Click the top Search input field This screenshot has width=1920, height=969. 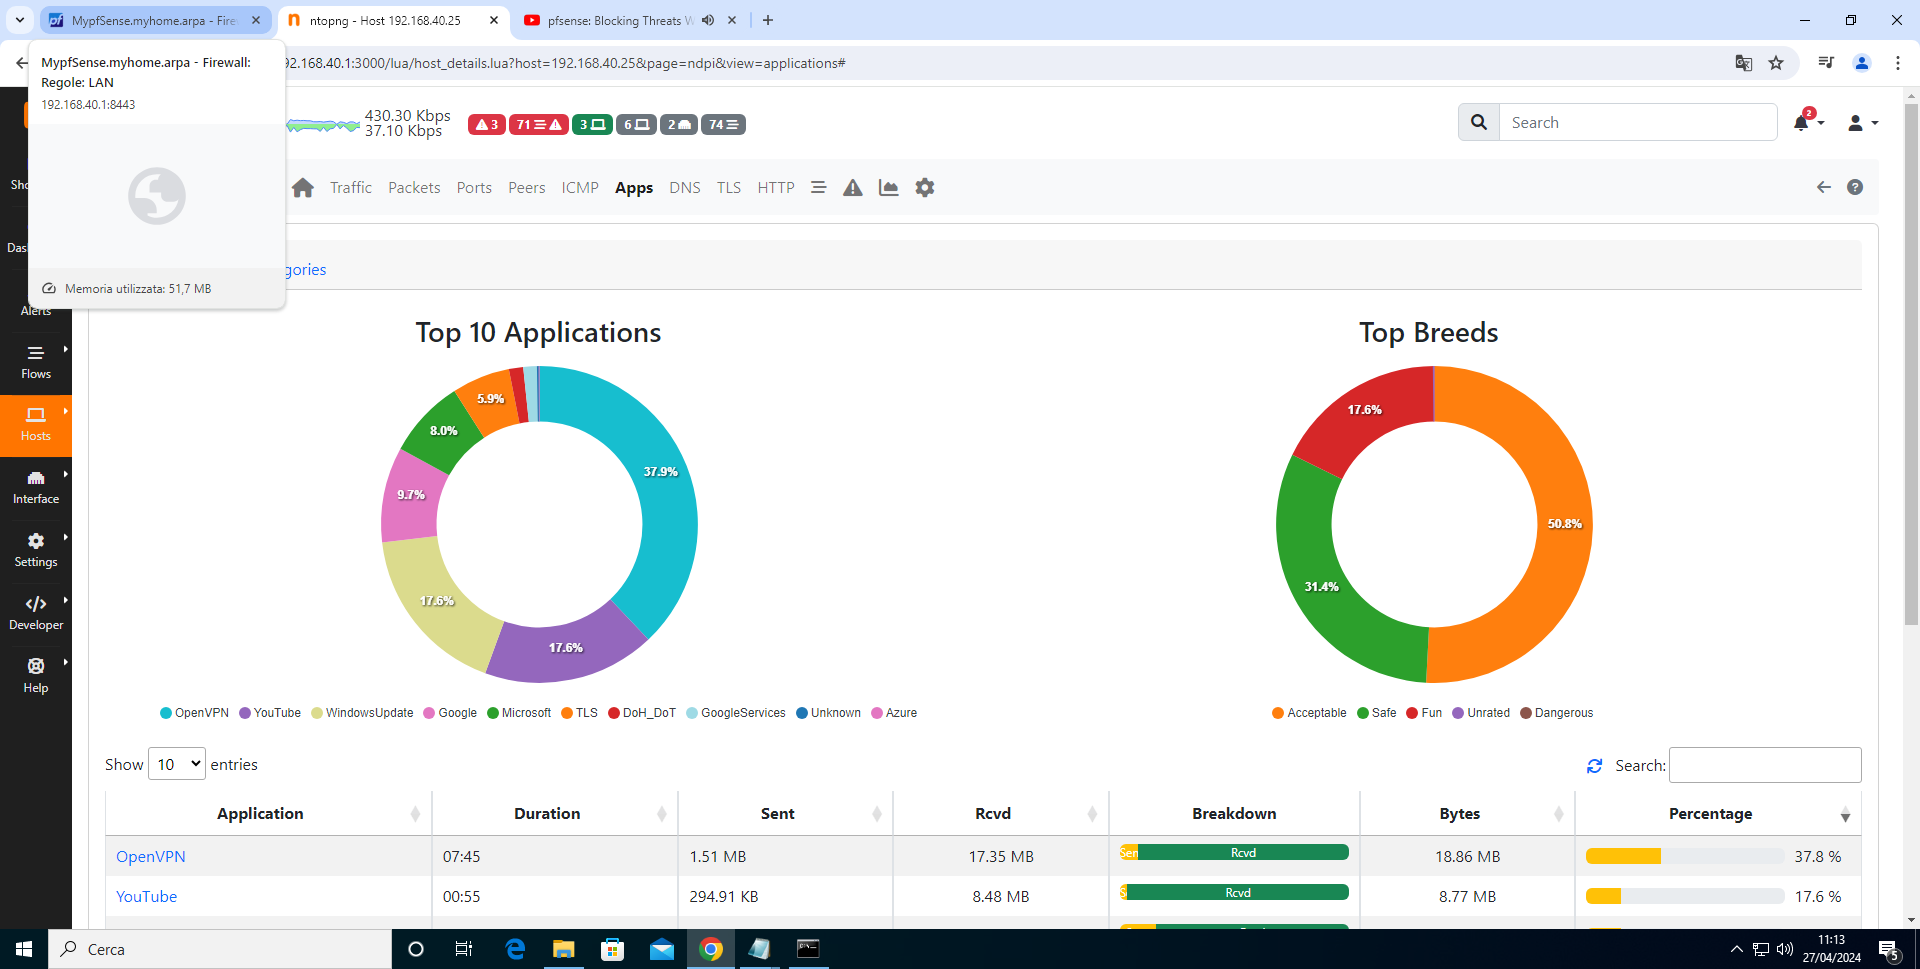pyautogui.click(x=1638, y=122)
